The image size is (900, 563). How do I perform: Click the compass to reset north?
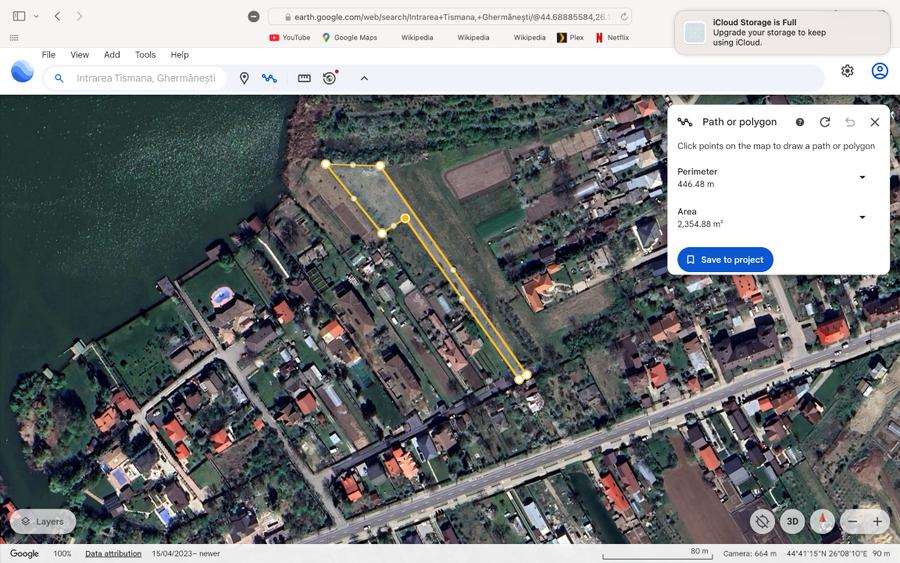[x=822, y=521]
